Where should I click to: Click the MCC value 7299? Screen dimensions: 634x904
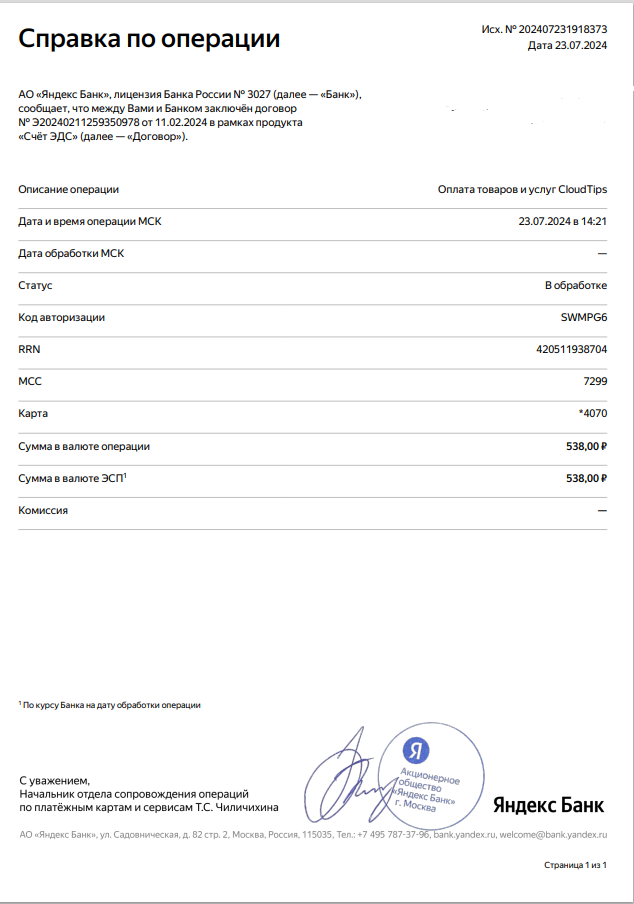(595, 381)
